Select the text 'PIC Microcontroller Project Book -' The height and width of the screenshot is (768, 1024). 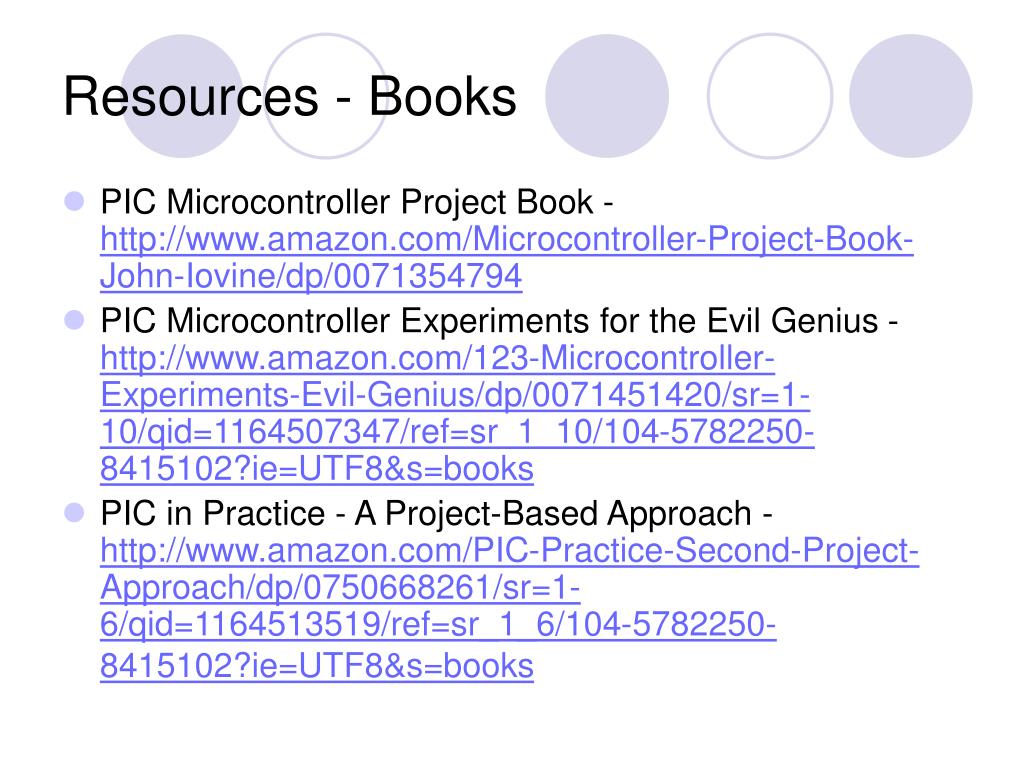(x=357, y=202)
